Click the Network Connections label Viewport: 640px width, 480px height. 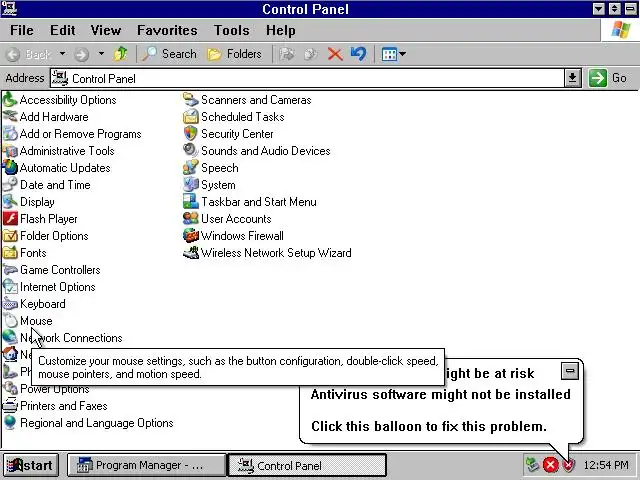pyautogui.click(x=71, y=338)
